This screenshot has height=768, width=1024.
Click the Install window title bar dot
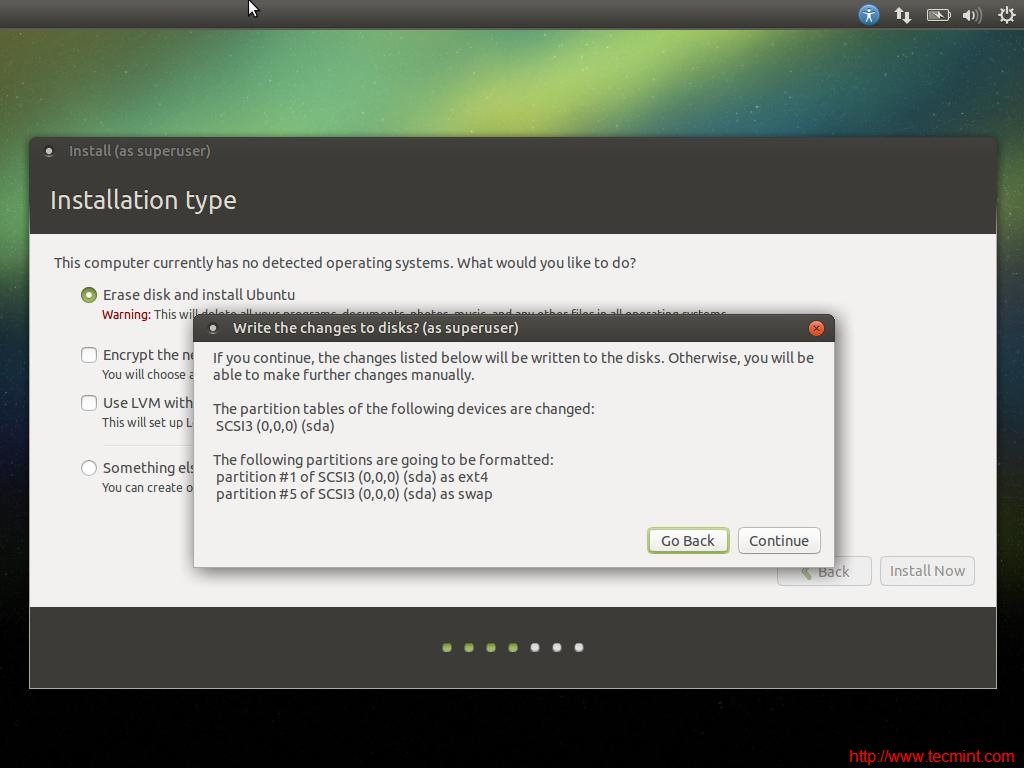point(48,152)
